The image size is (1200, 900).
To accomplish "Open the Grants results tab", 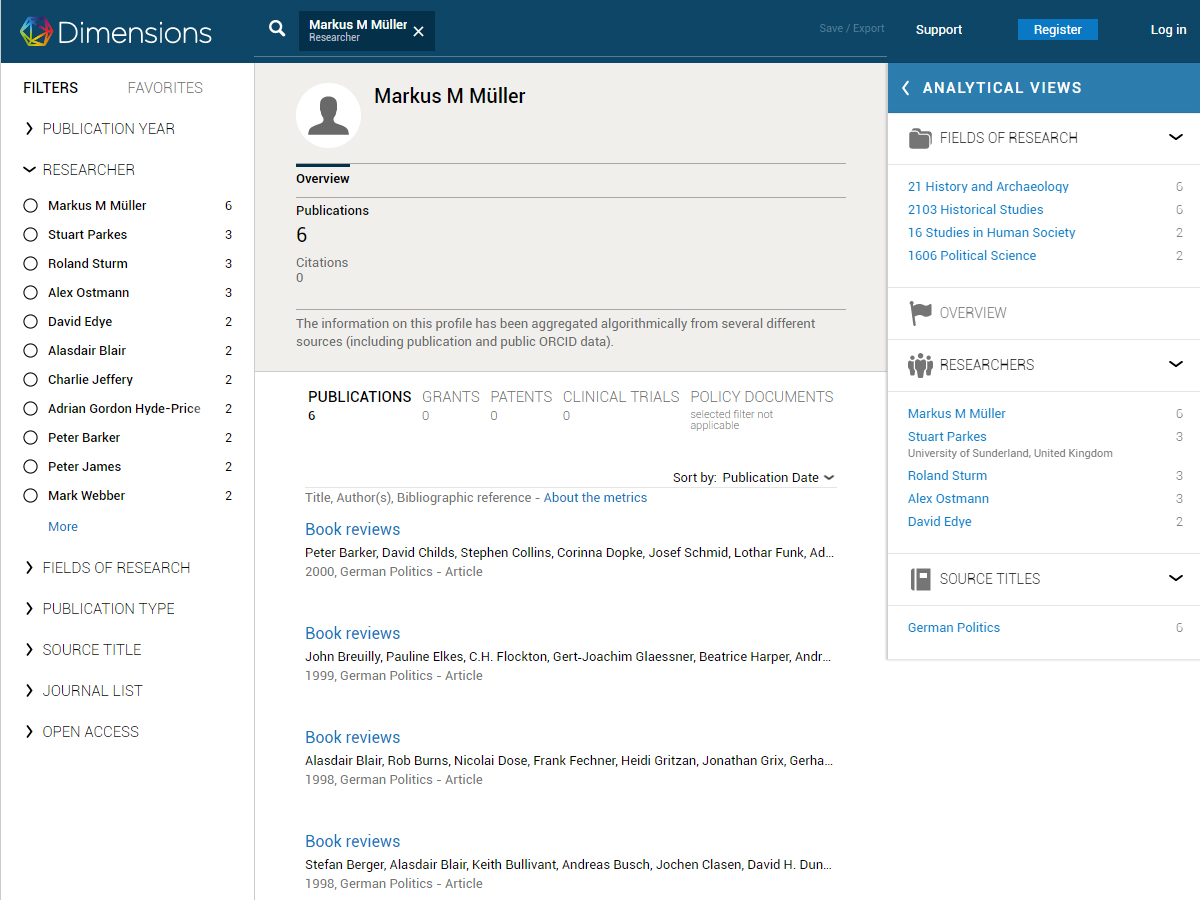I will pos(450,397).
